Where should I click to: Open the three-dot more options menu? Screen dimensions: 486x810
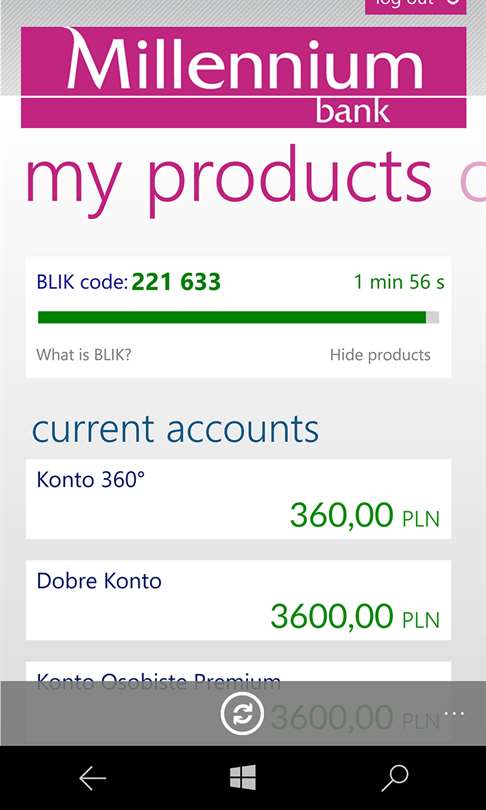(x=454, y=714)
